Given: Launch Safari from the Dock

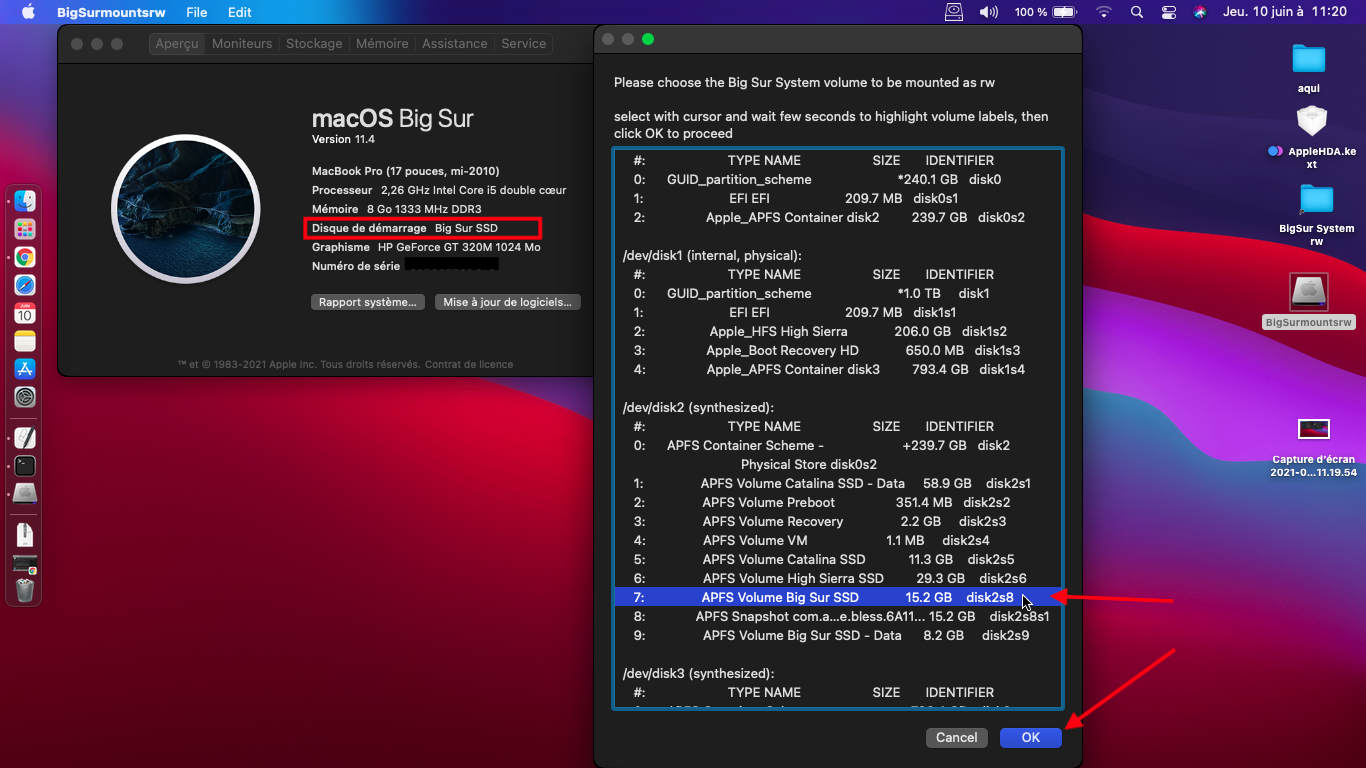Looking at the screenshot, I should pyautogui.click(x=25, y=285).
